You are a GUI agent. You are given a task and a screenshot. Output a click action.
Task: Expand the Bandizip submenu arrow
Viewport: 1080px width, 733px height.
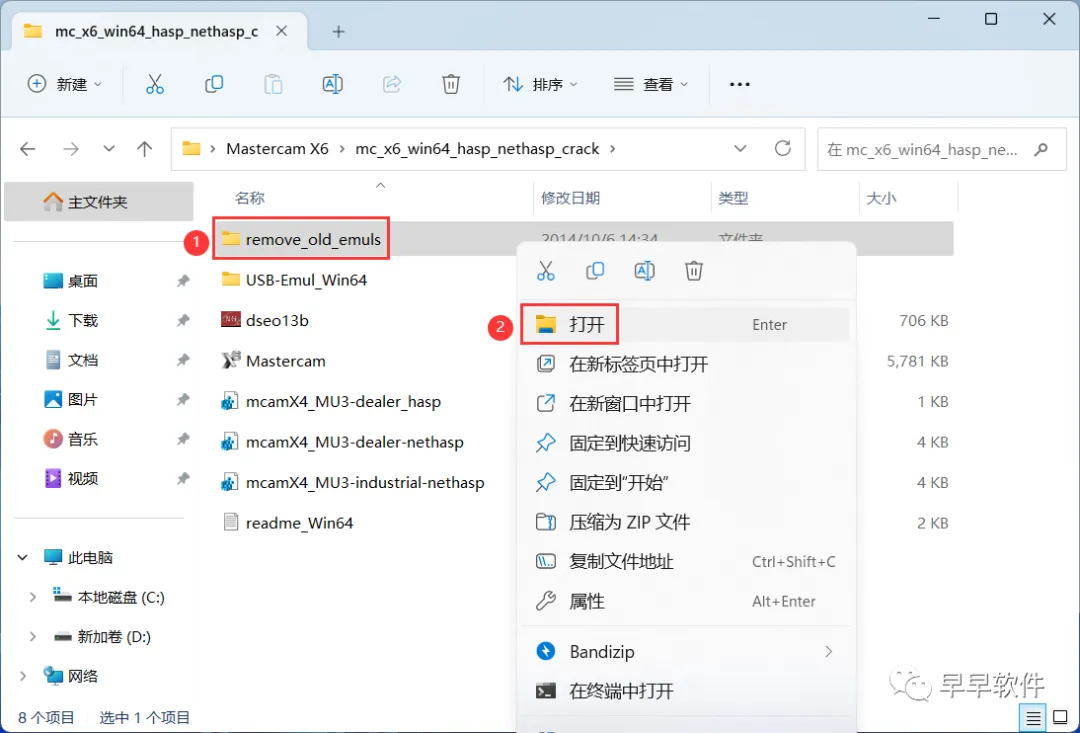click(x=829, y=651)
